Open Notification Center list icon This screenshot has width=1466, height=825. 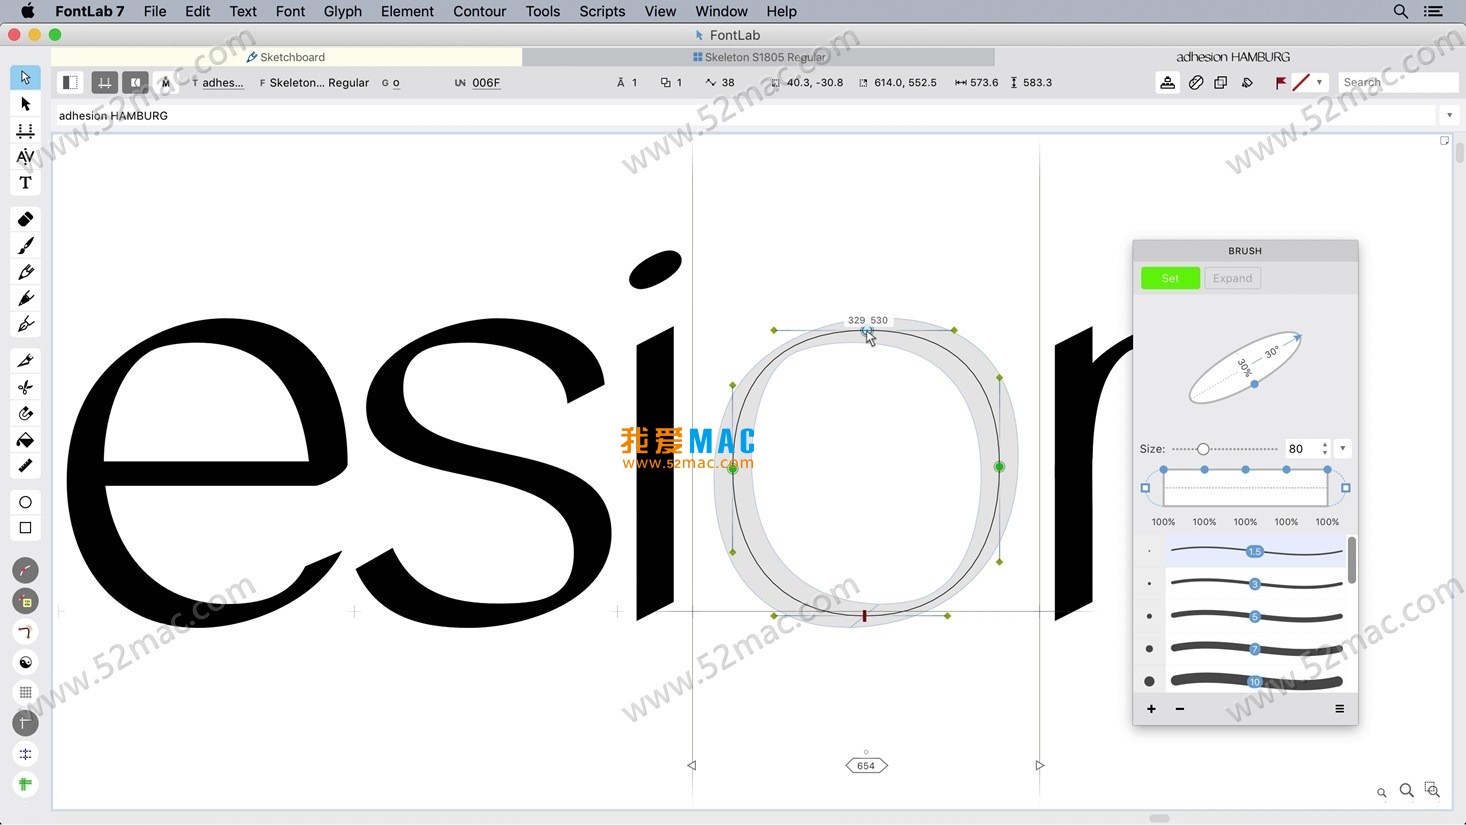click(x=1433, y=11)
